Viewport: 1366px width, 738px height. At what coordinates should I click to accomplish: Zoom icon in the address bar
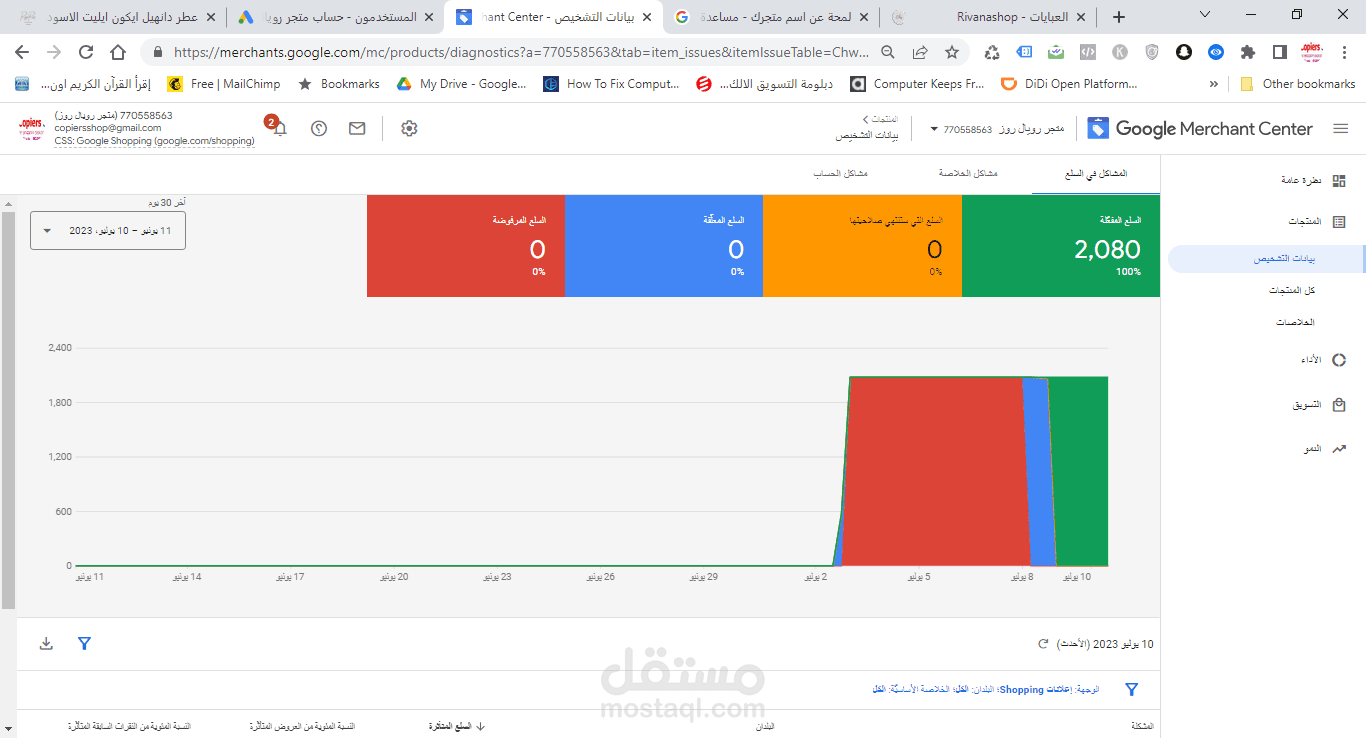click(888, 52)
